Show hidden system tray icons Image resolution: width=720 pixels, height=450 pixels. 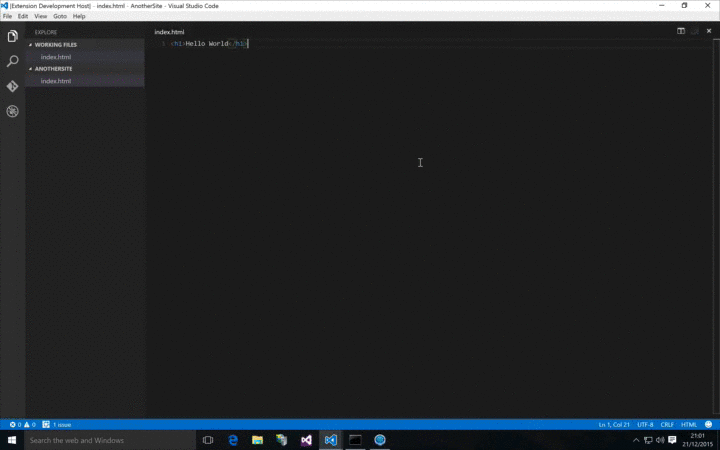click(636, 440)
